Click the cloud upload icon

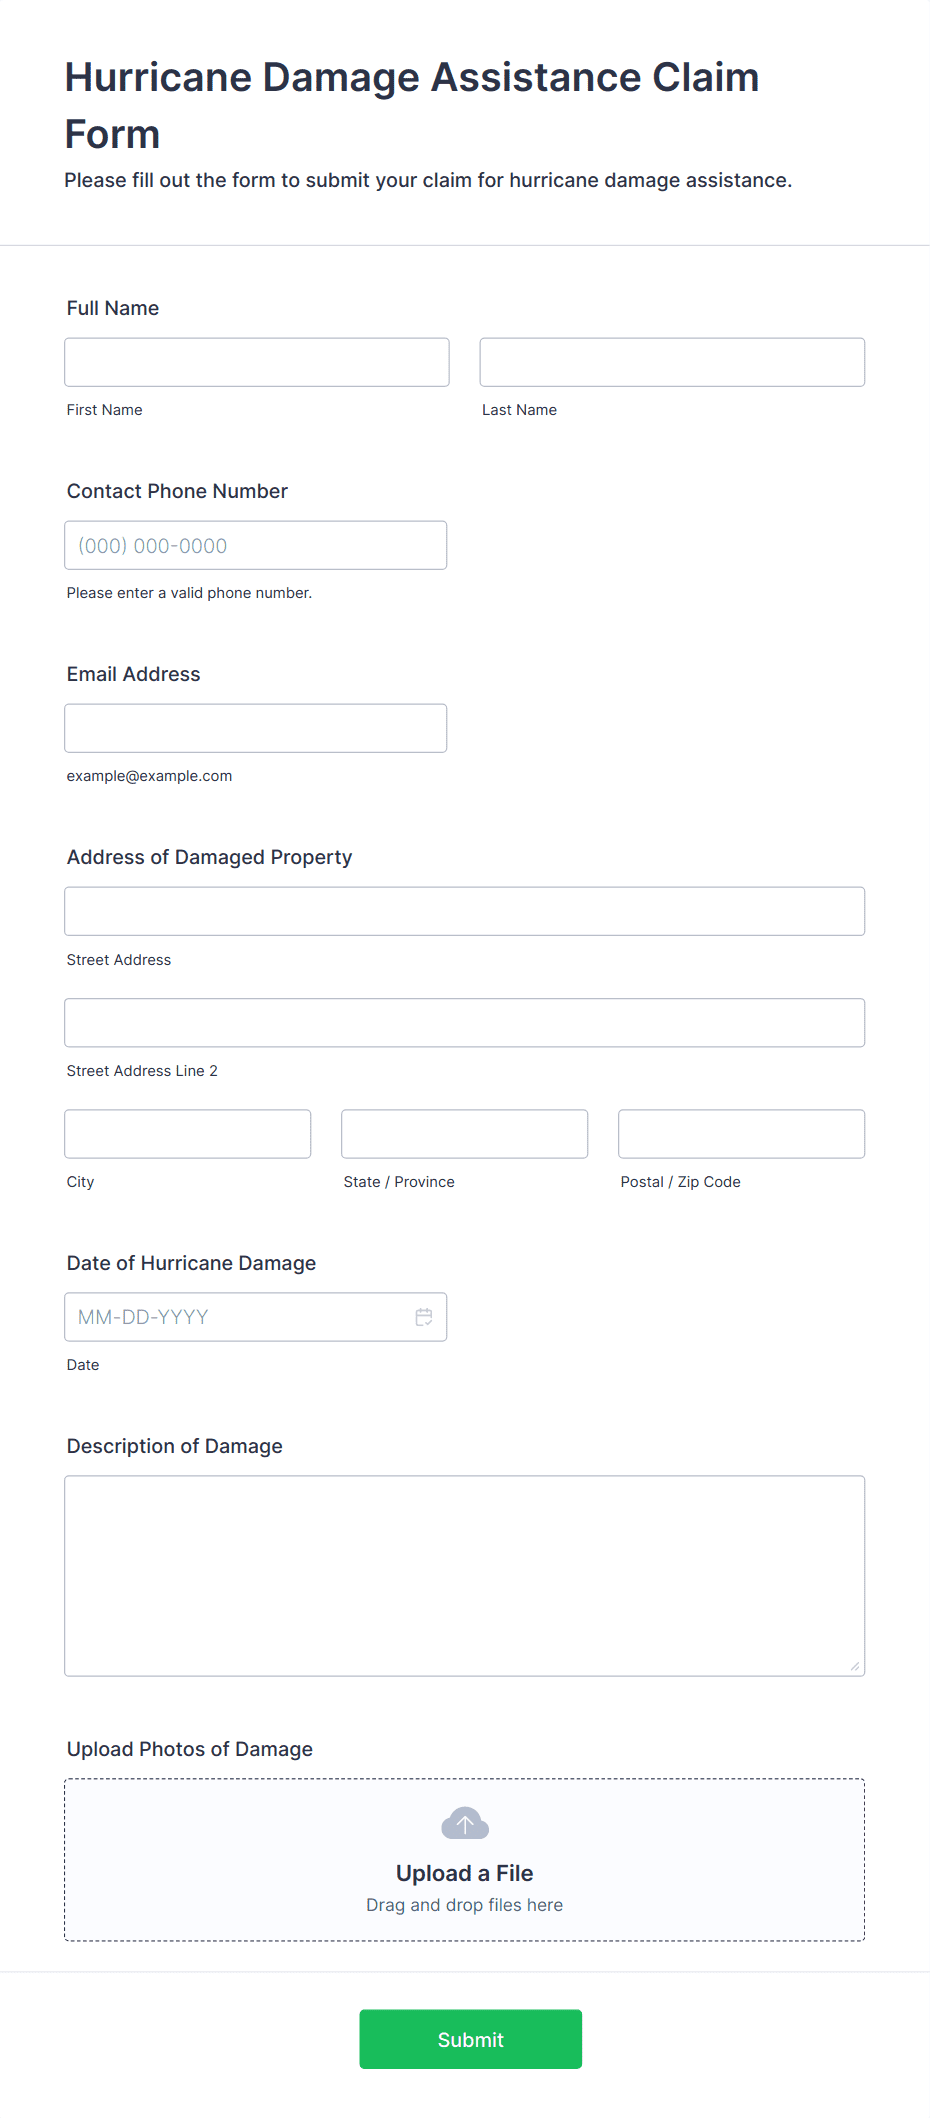point(465,1823)
